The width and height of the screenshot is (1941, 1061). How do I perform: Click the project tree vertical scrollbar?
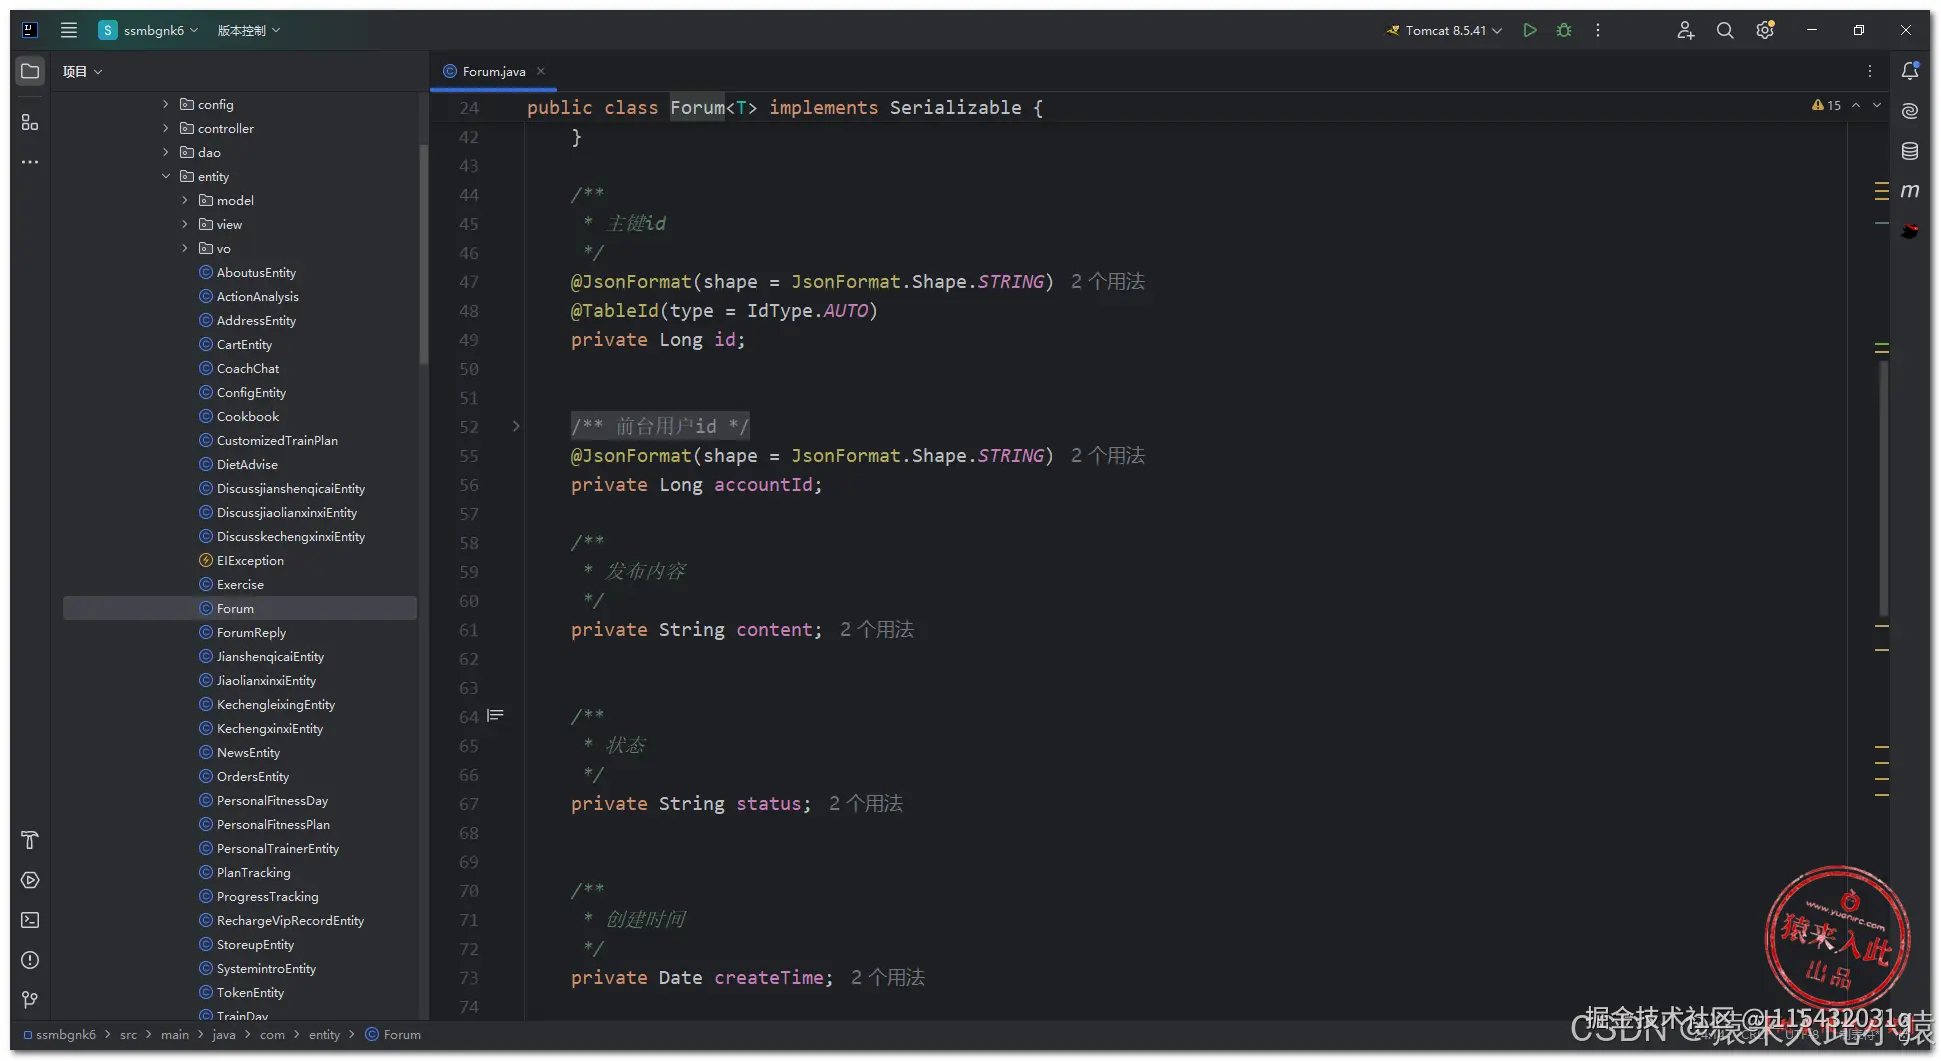point(424,254)
